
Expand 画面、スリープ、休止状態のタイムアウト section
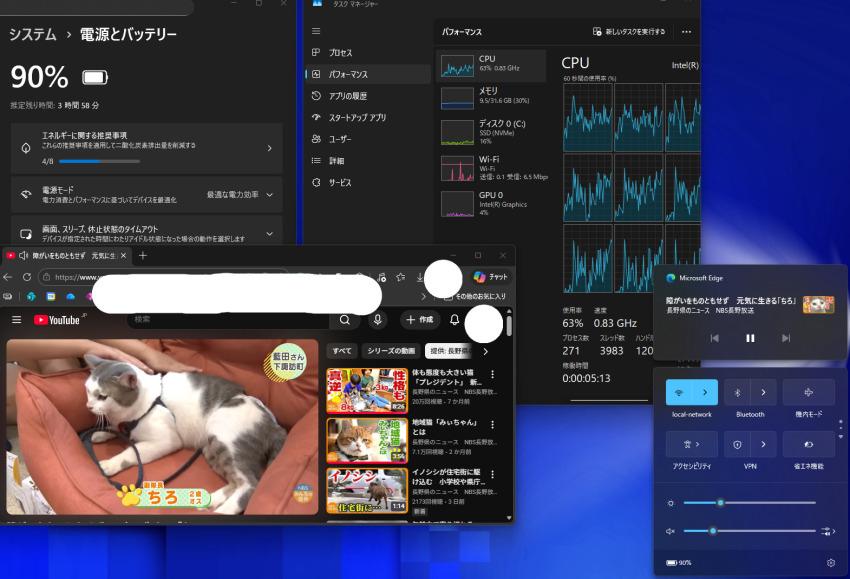tap(269, 234)
